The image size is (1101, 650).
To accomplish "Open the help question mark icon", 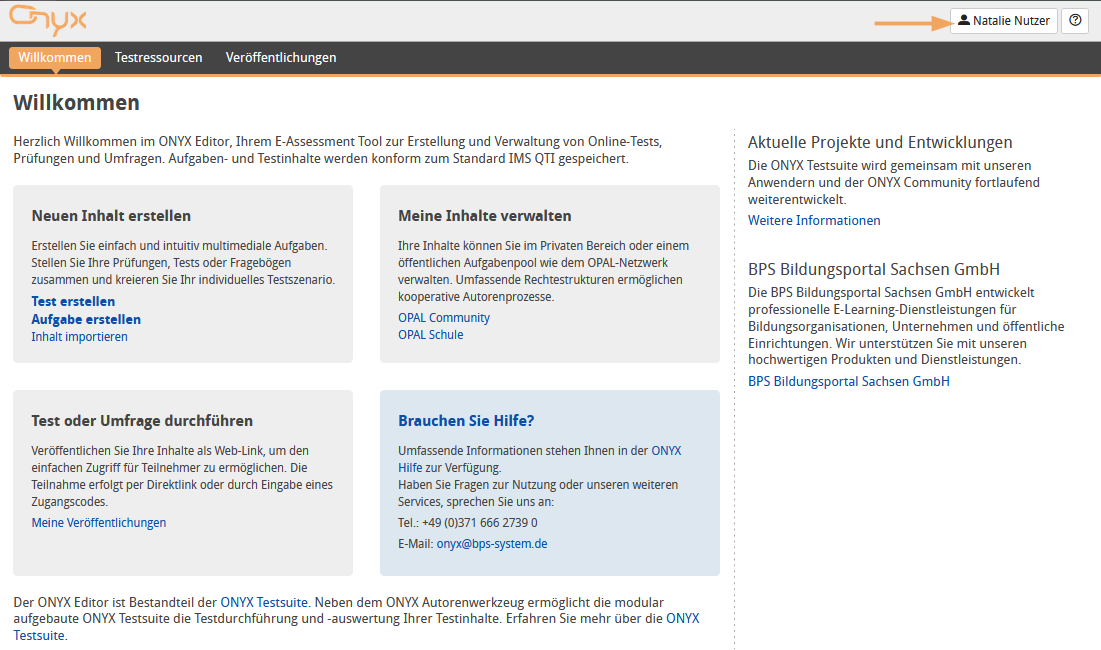I will click(1074, 21).
